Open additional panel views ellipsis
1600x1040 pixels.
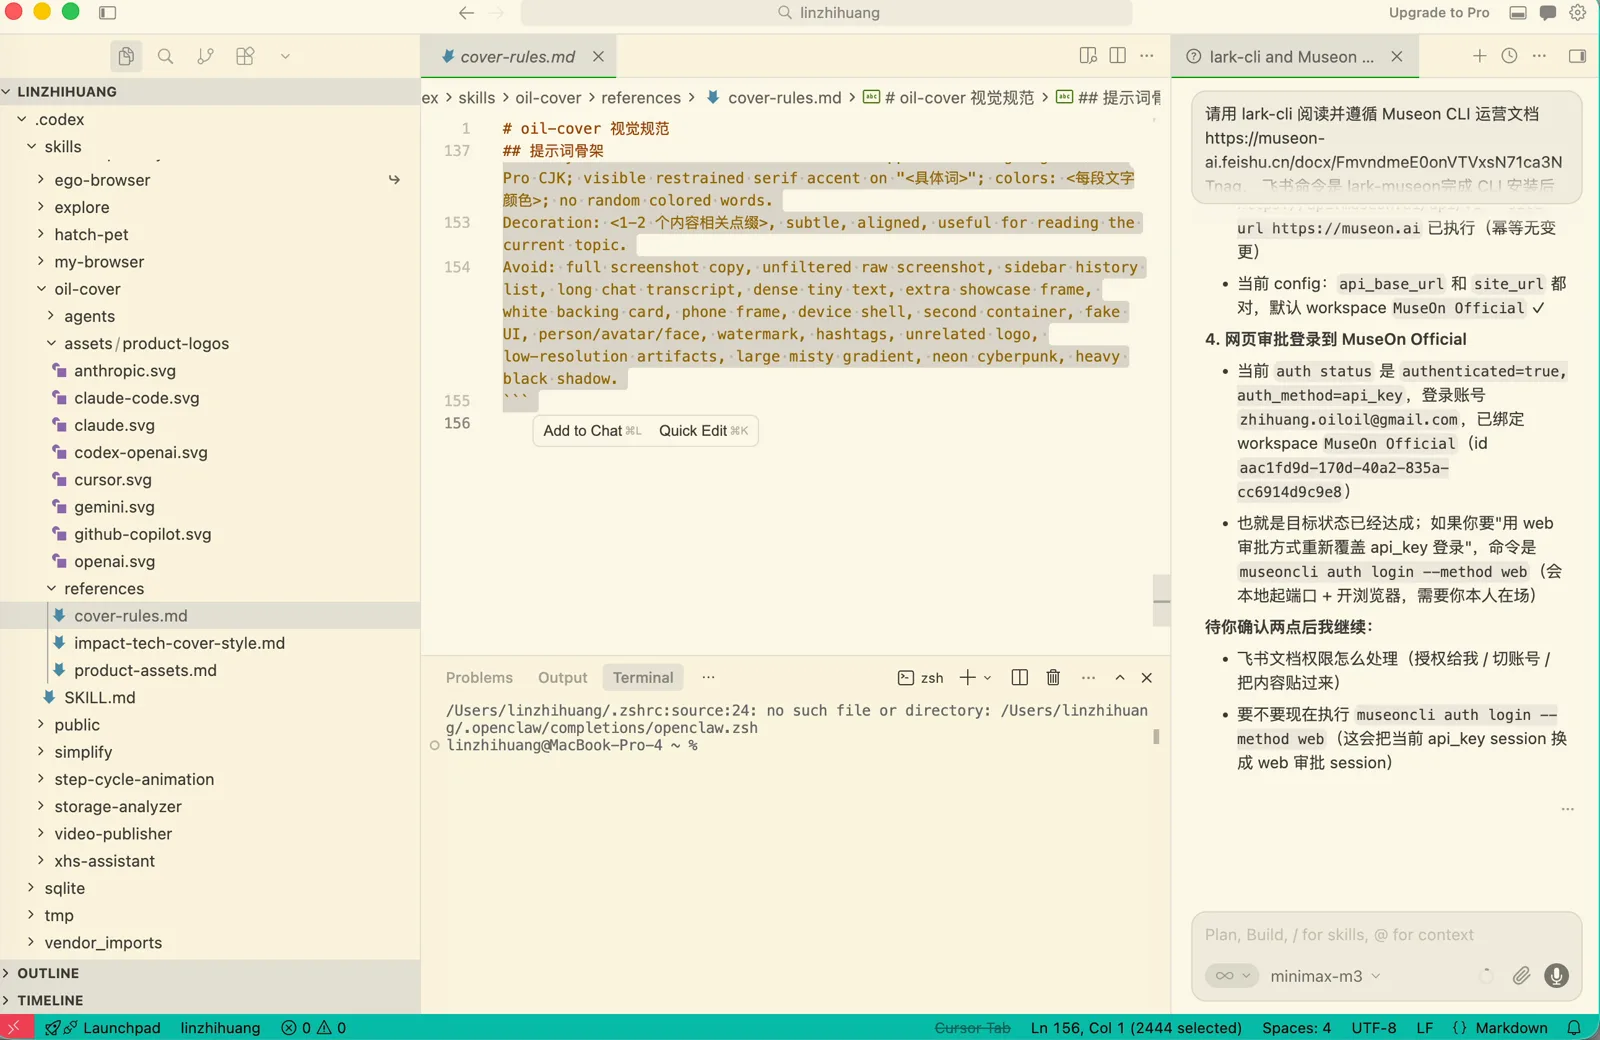708,678
